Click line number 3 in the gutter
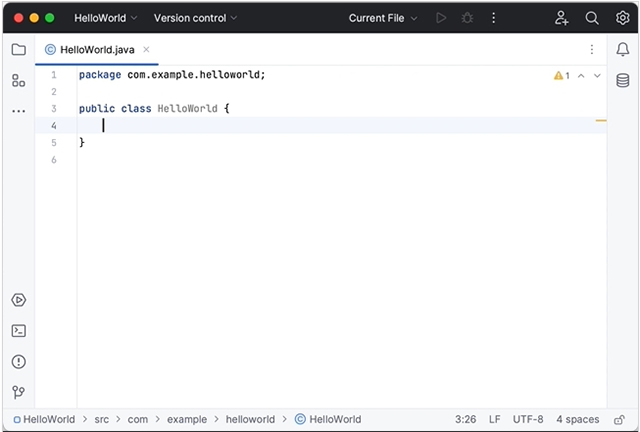 click(x=54, y=109)
